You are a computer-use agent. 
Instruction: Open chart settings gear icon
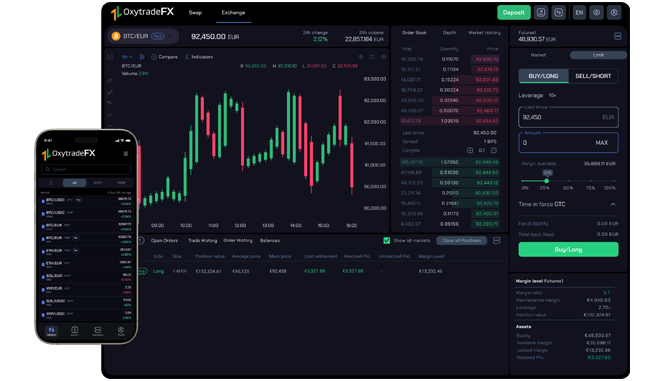click(361, 57)
